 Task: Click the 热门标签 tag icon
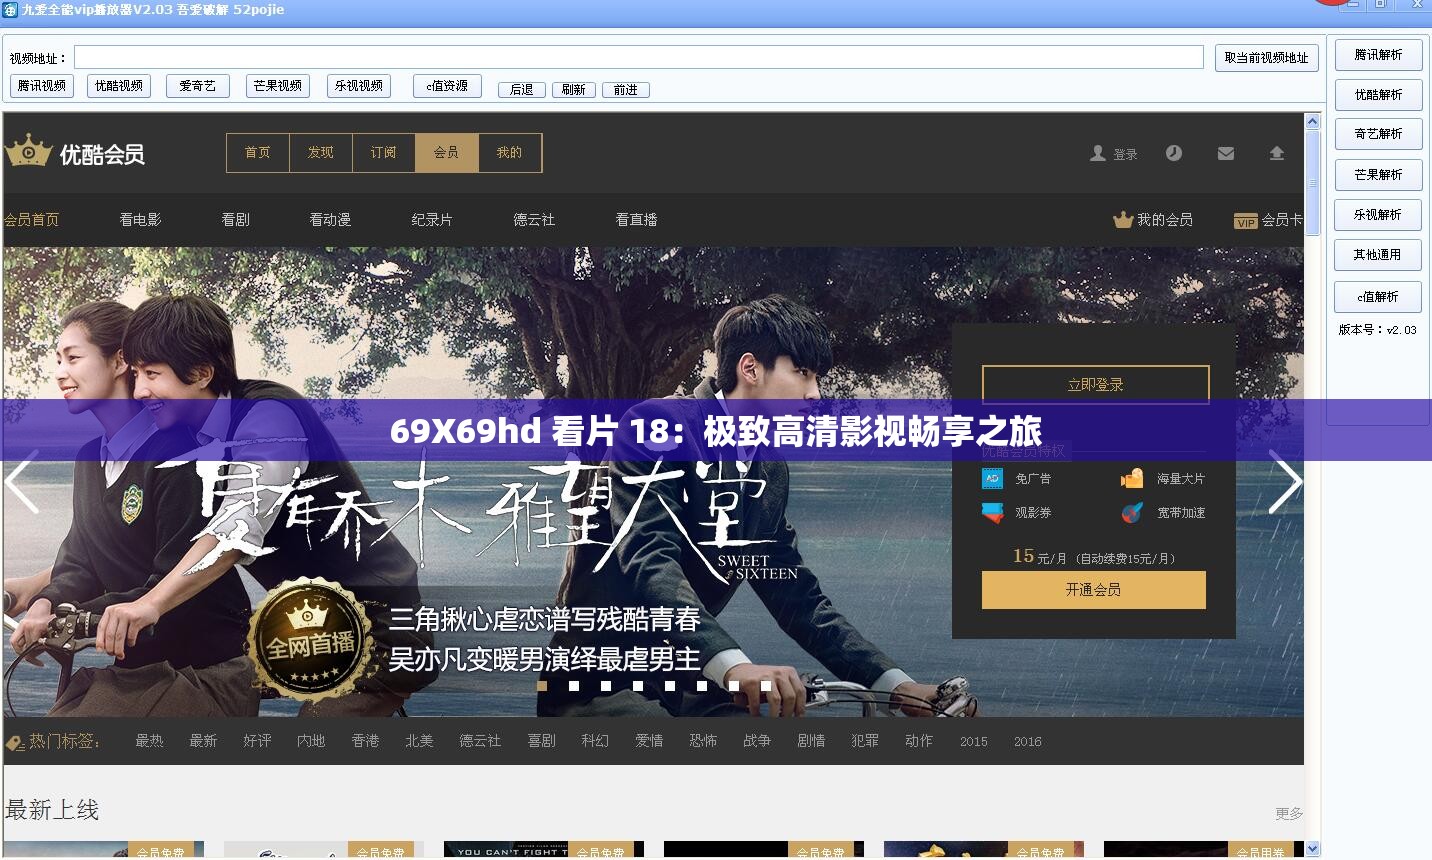pyautogui.click(x=15, y=743)
